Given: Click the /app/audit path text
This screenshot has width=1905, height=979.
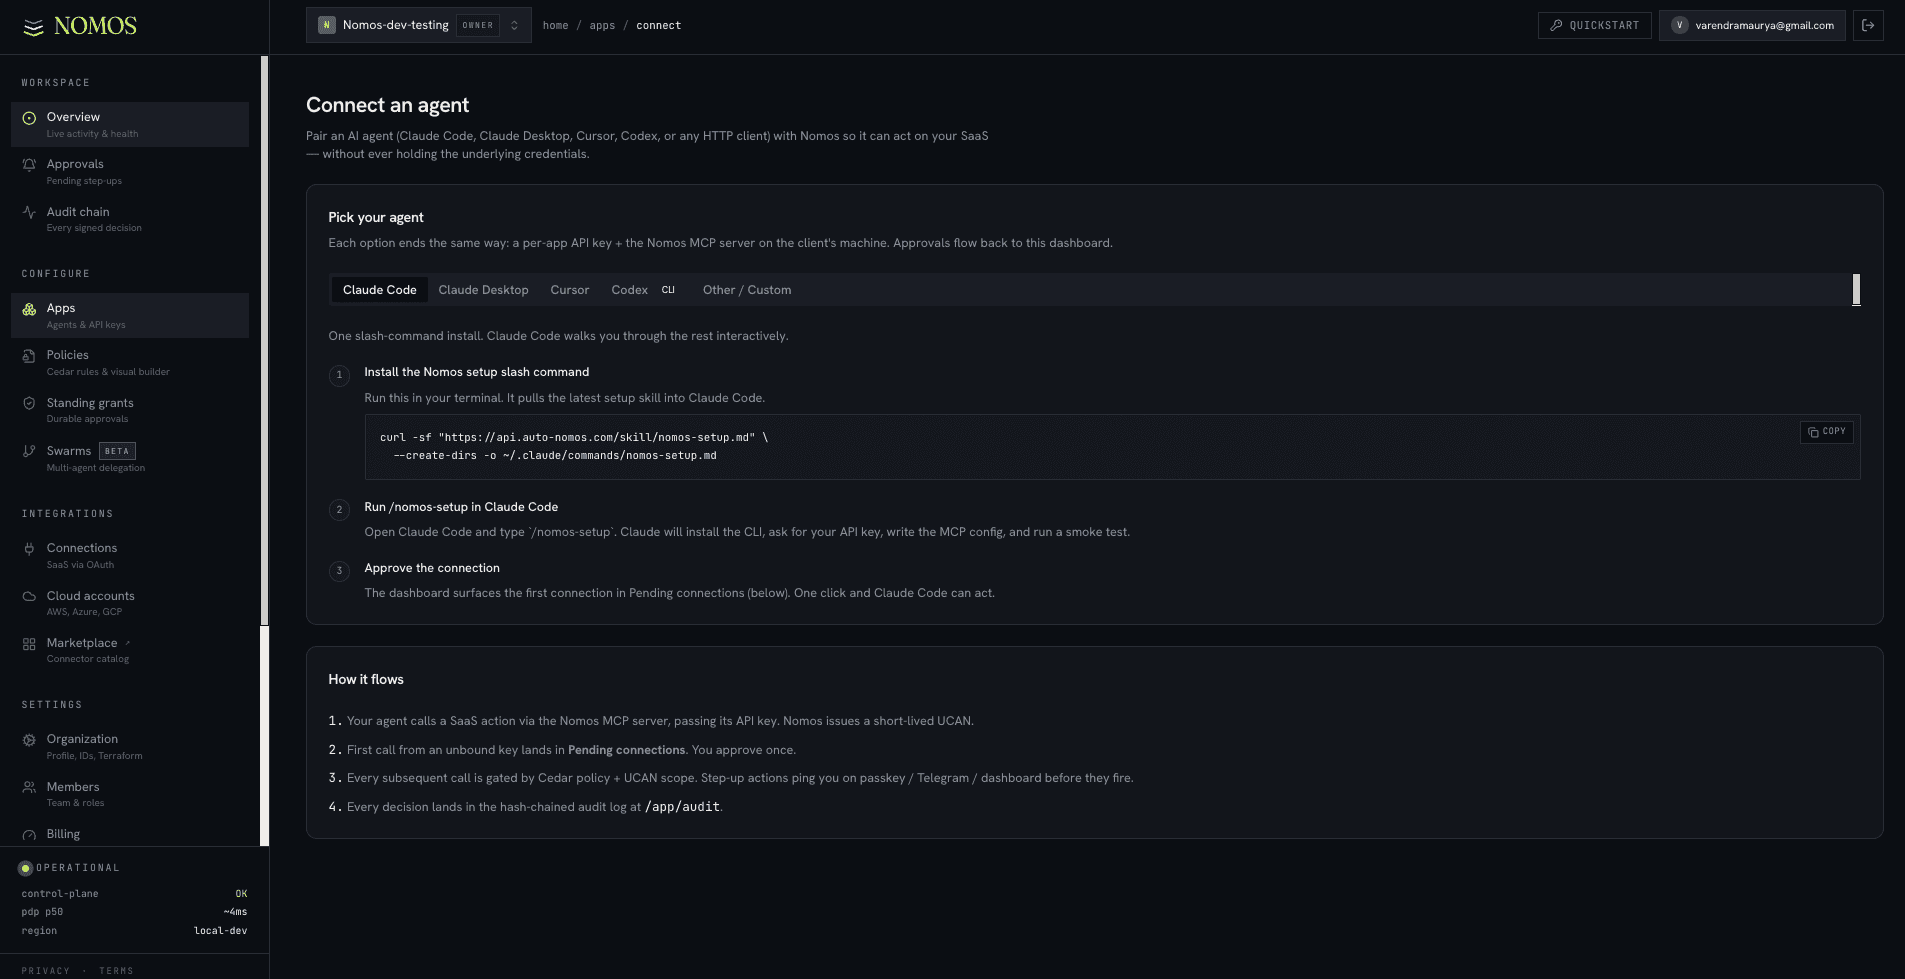Looking at the screenshot, I should [x=682, y=807].
